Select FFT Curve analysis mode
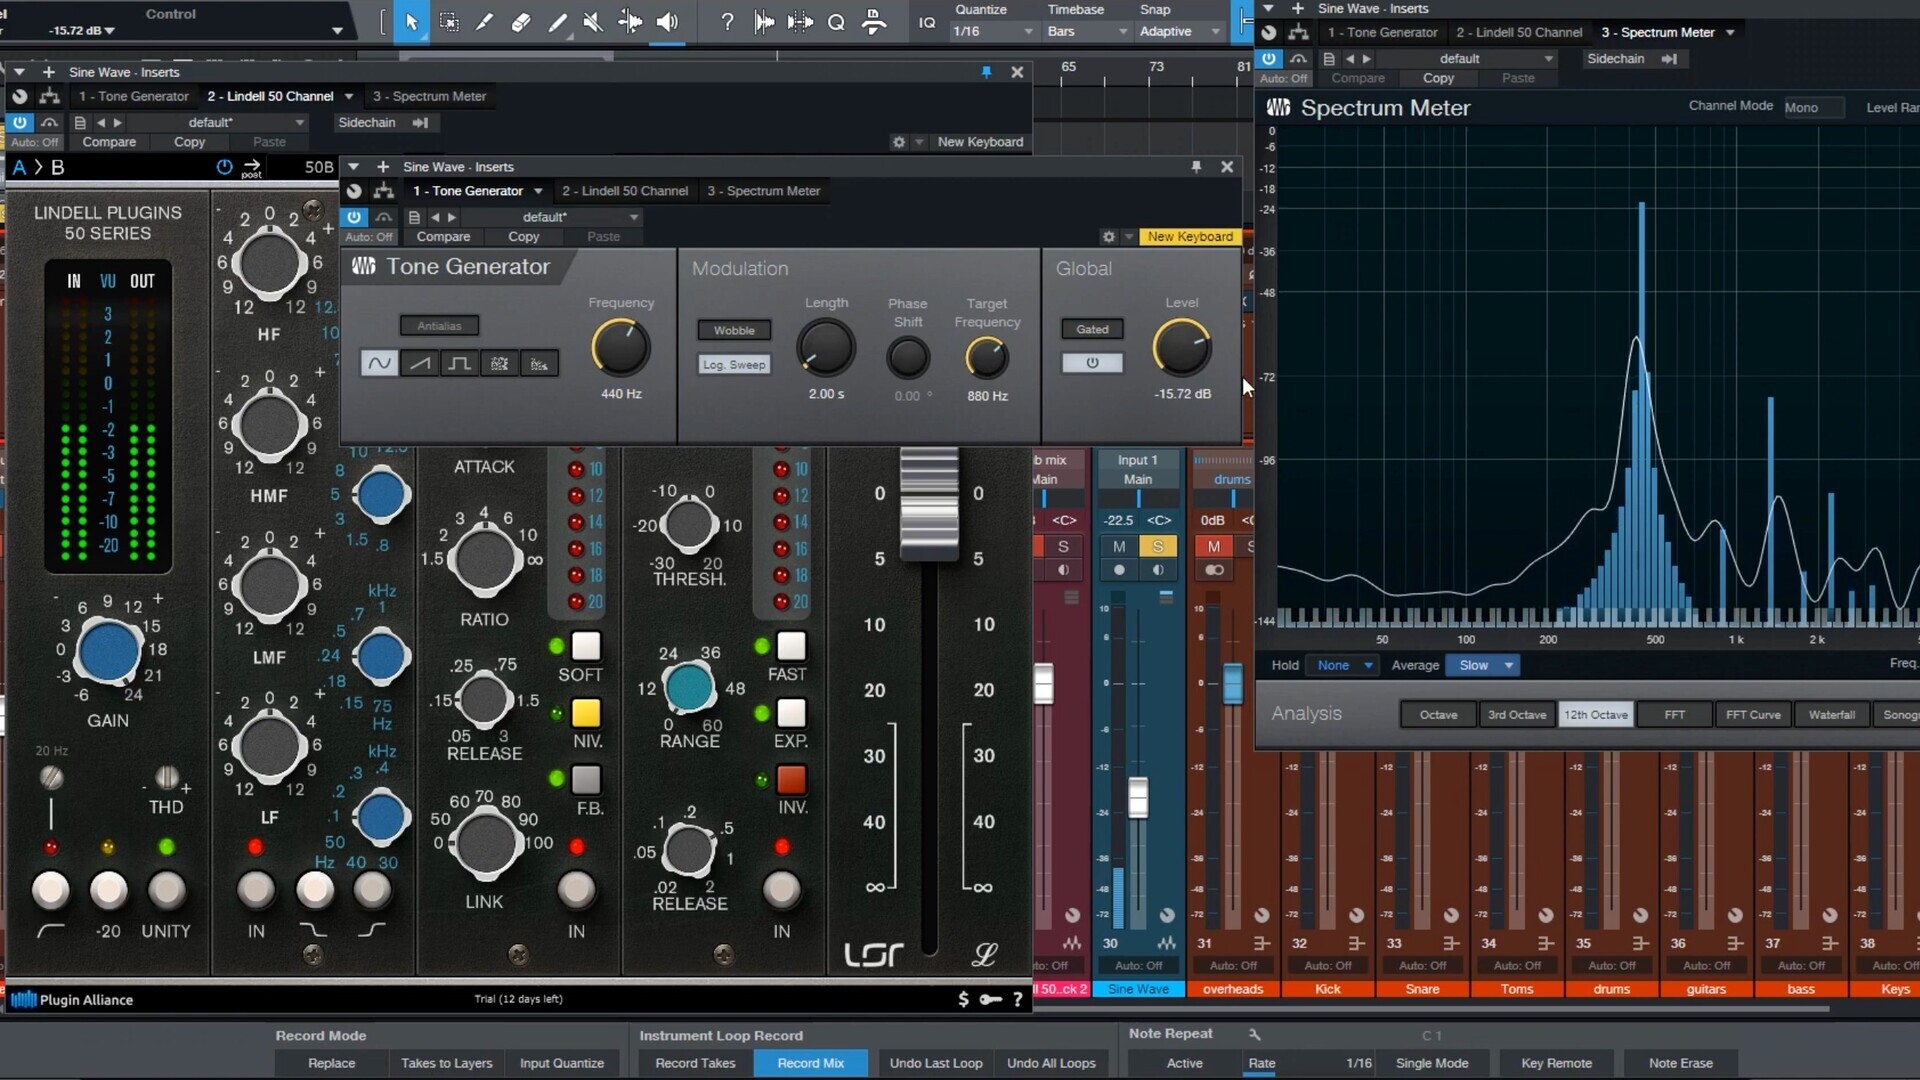The height and width of the screenshot is (1080, 1920). point(1753,715)
